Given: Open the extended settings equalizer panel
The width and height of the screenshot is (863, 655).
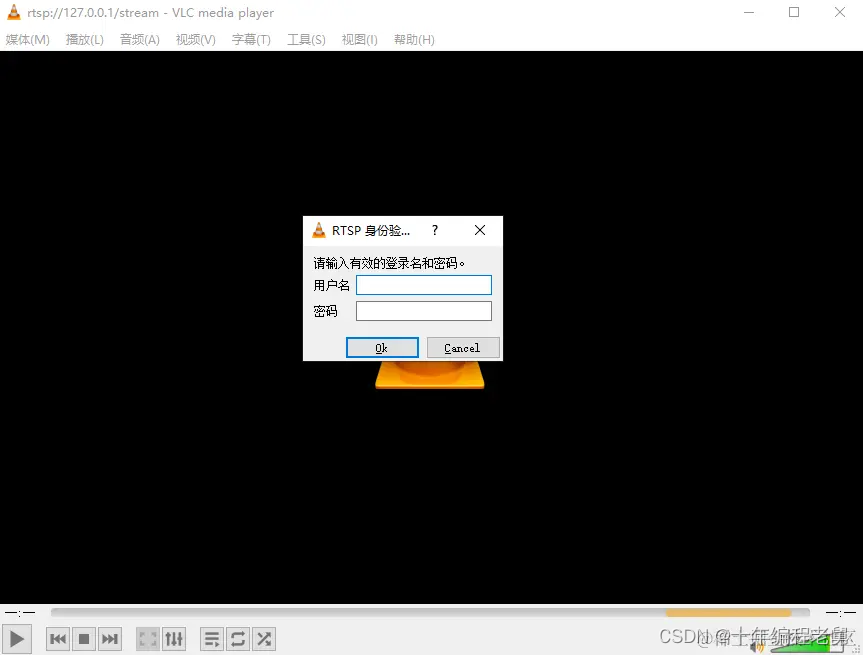Looking at the screenshot, I should click(174, 638).
